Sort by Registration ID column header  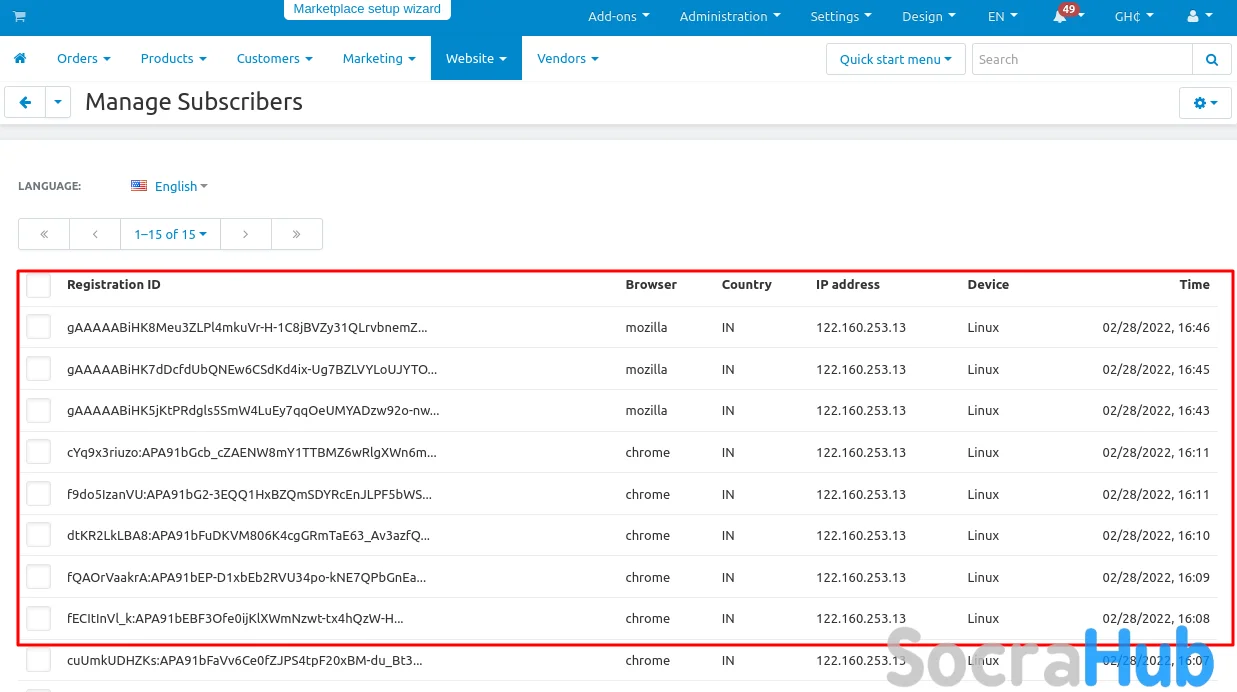pyautogui.click(x=114, y=285)
